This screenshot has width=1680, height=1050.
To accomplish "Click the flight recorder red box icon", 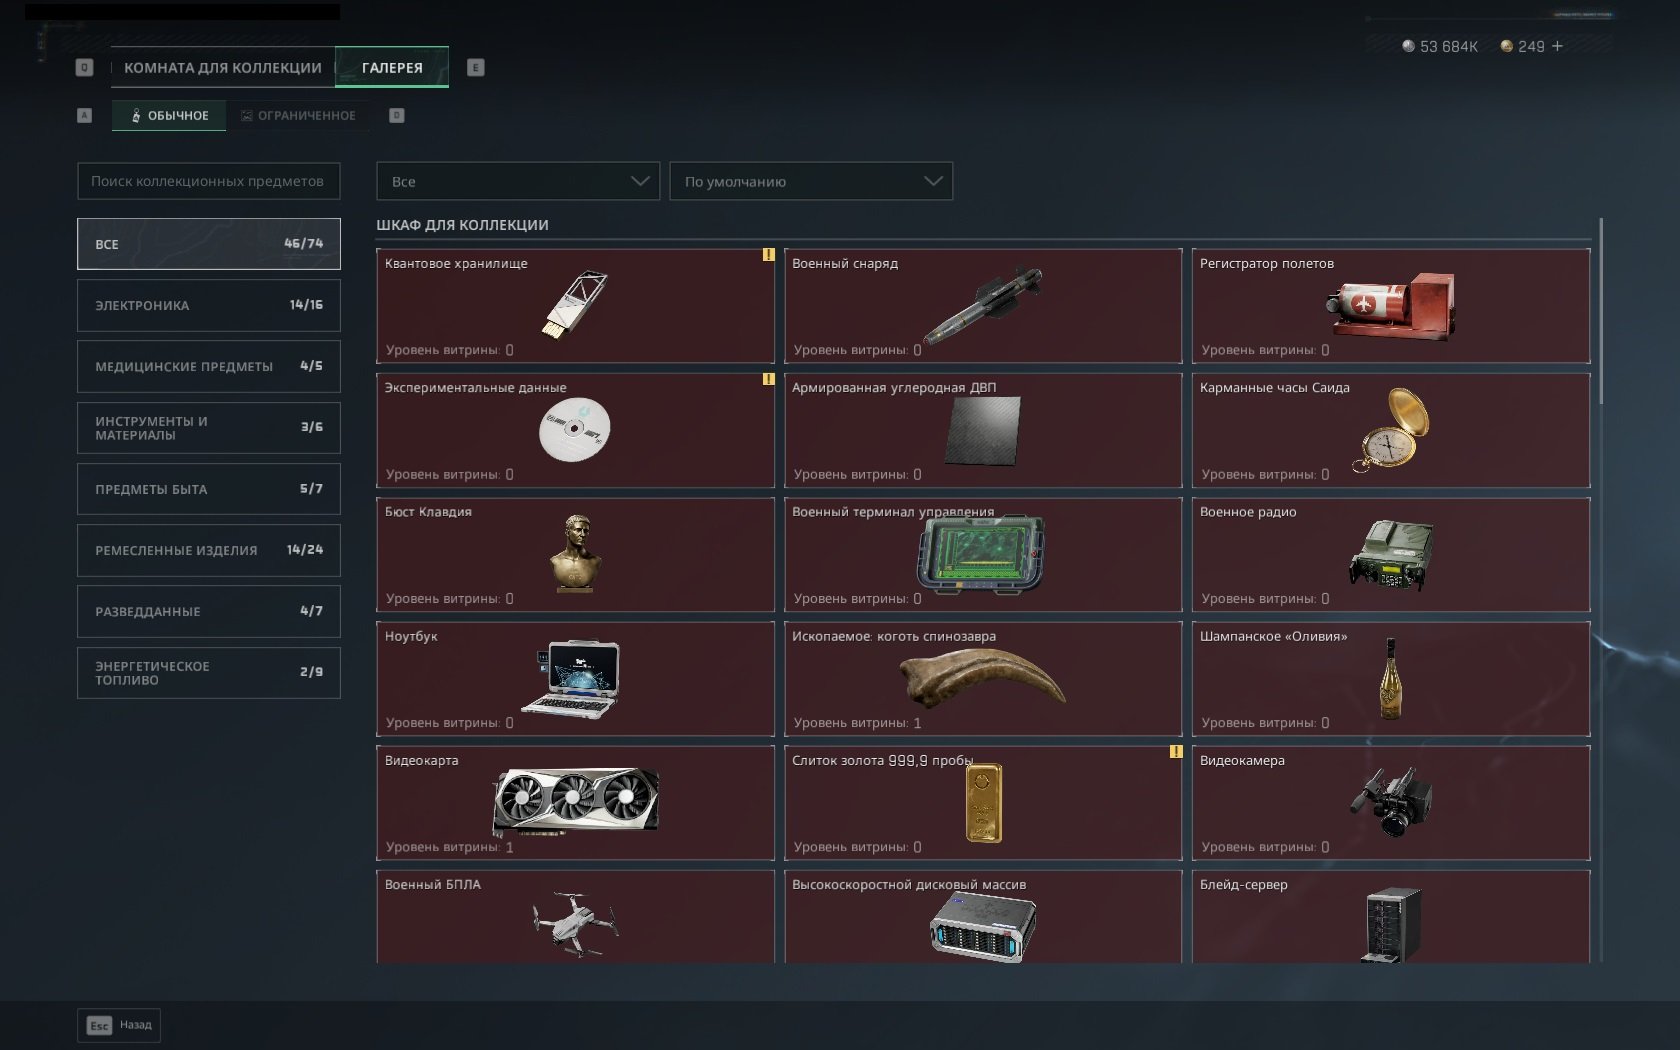I will pyautogui.click(x=1391, y=306).
